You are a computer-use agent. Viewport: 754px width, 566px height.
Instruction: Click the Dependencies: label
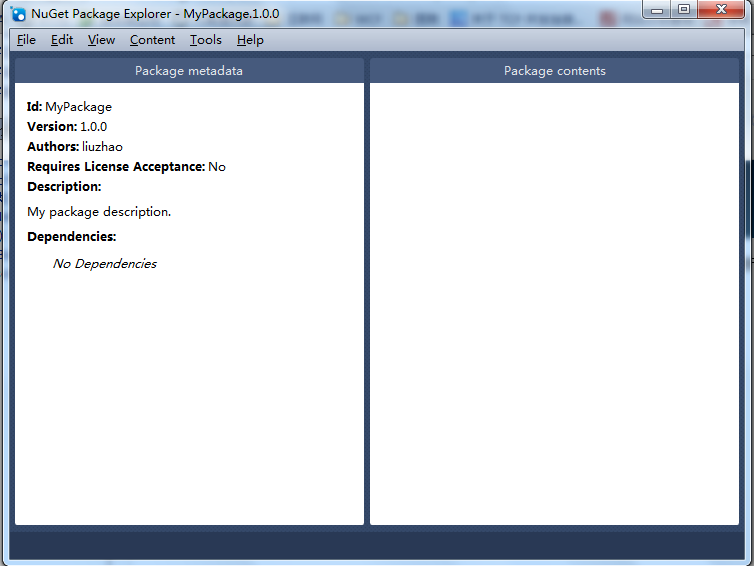(x=72, y=237)
